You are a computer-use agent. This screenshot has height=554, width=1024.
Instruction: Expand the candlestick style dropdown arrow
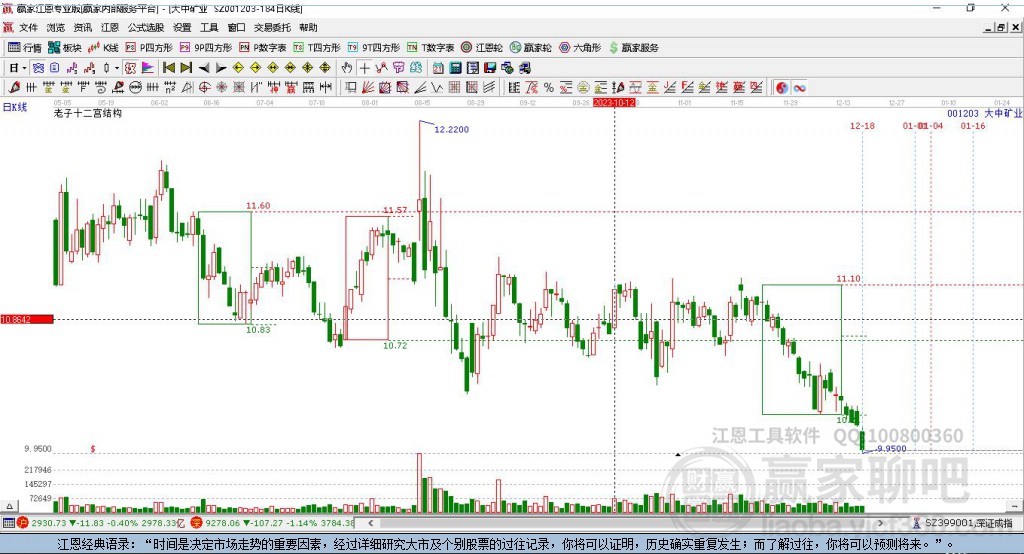[x=117, y=68]
